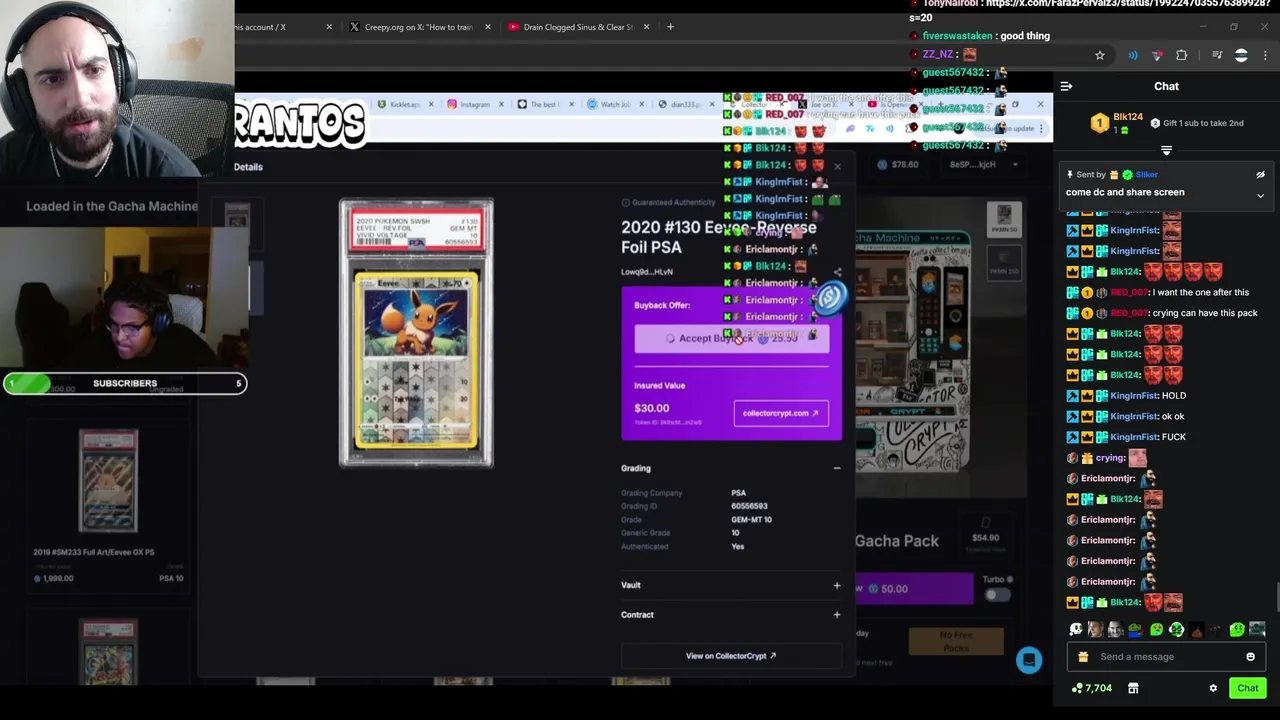
Task: Pick the pepe emote in the quick emote bar
Action: pyautogui.click(x=1135, y=629)
